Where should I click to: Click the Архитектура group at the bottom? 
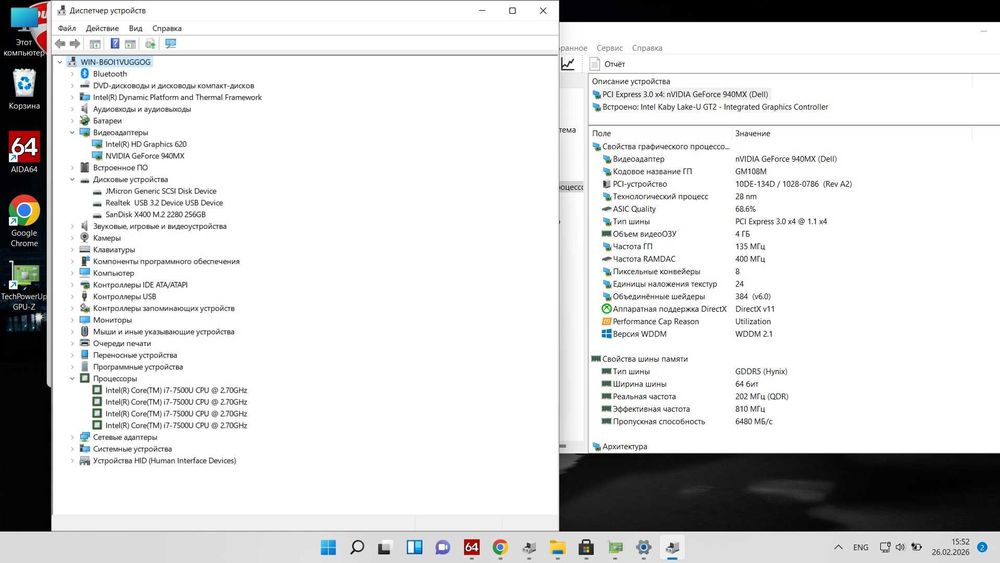(624, 446)
